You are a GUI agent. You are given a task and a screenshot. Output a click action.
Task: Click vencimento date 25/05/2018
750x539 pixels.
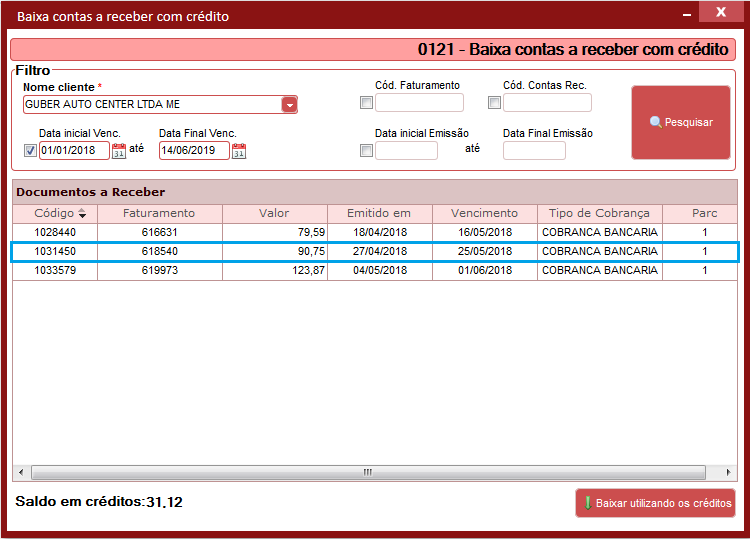coord(485,252)
